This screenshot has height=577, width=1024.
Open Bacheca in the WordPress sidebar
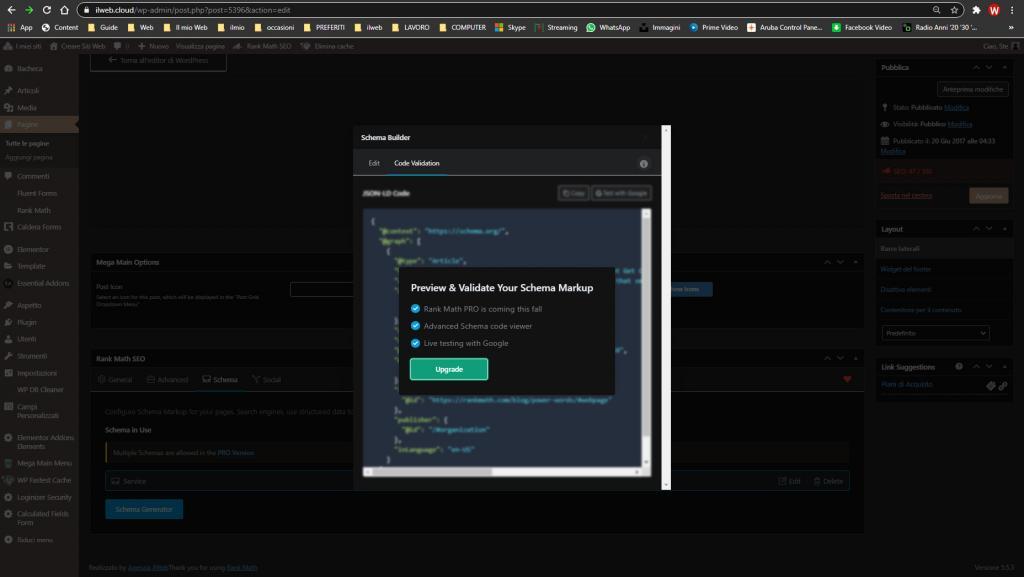click(x=29, y=69)
